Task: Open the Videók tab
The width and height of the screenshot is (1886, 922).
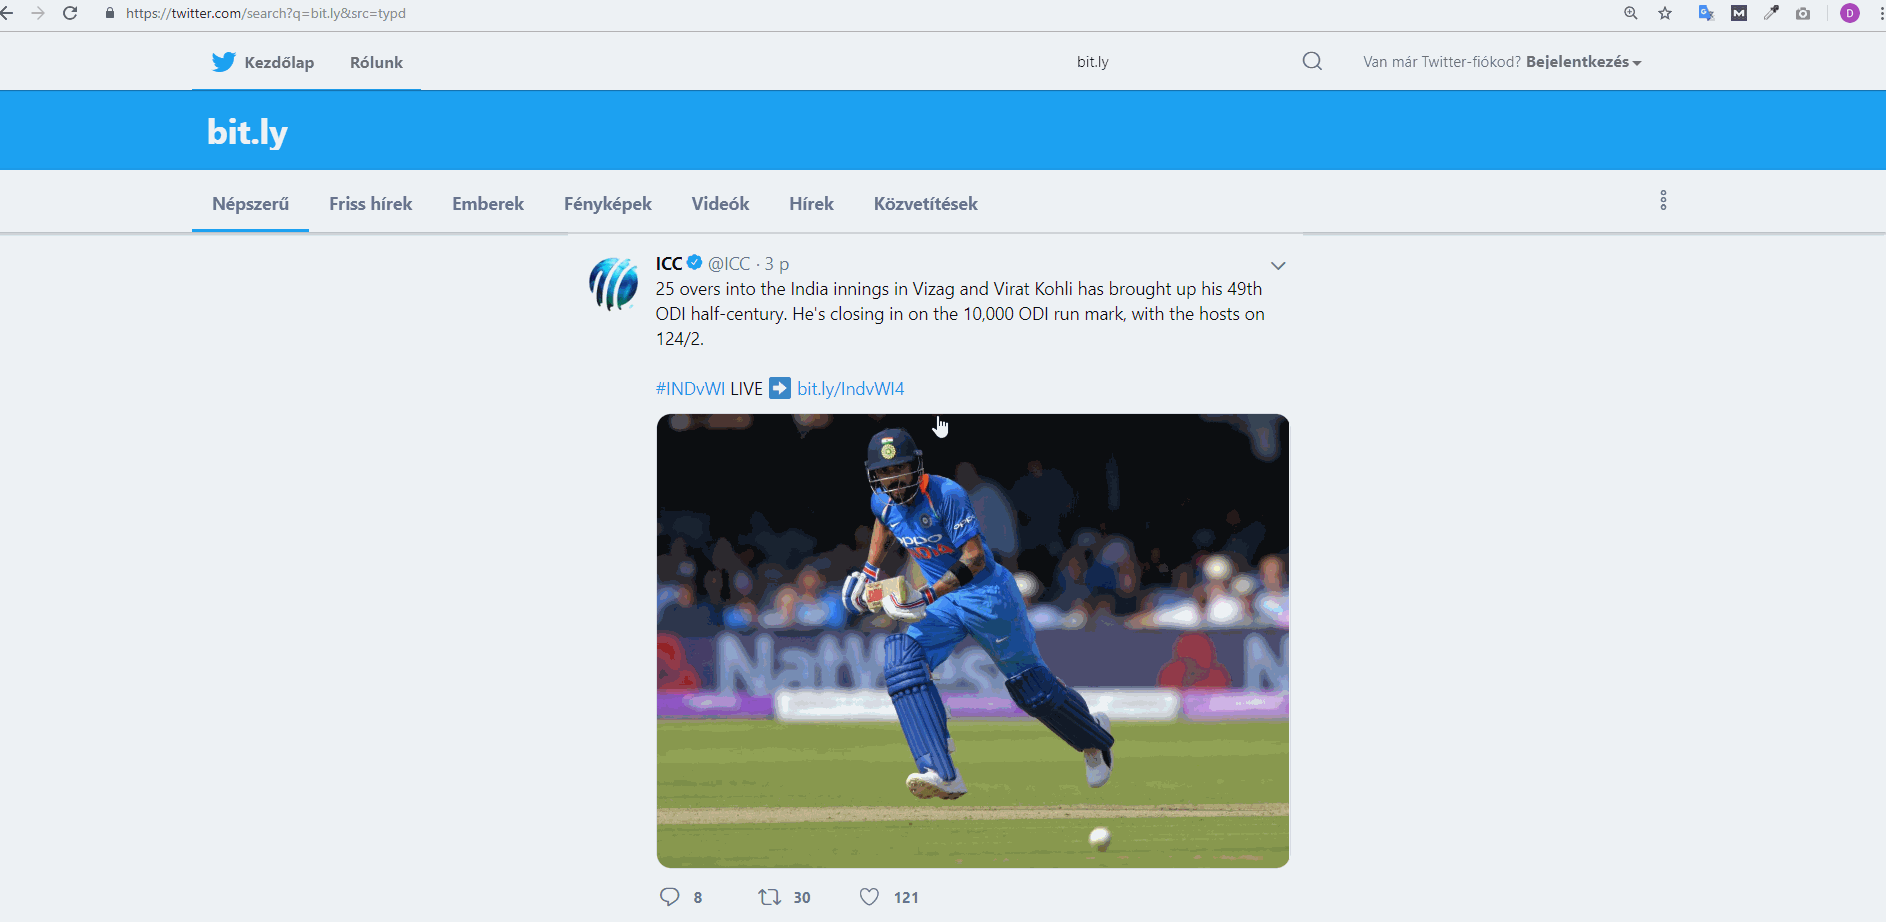Action: tap(720, 204)
